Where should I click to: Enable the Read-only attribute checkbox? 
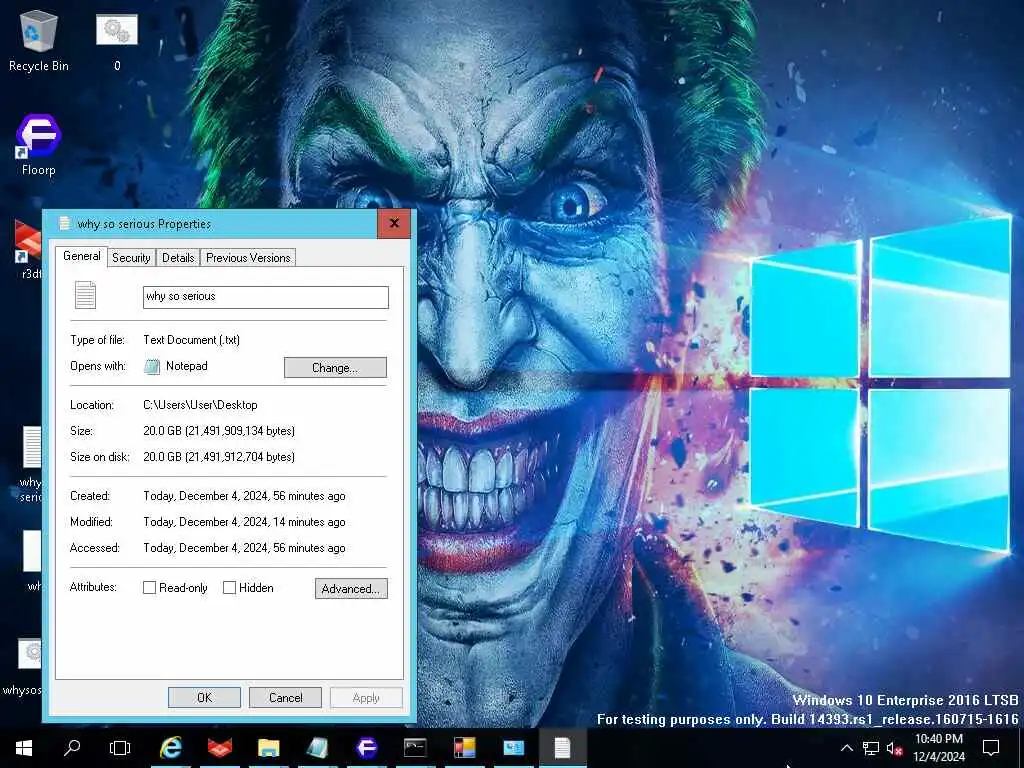coord(150,588)
